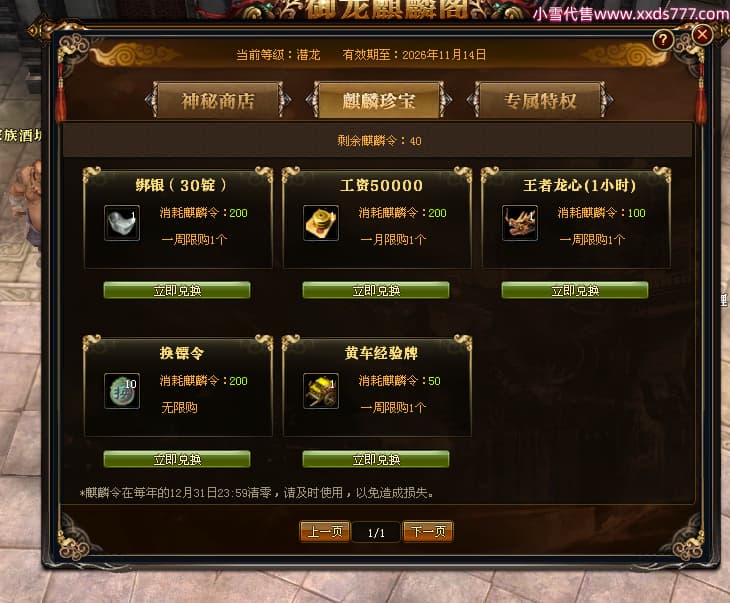Go to previous page with 上一页
The height and width of the screenshot is (603, 730).
[325, 531]
